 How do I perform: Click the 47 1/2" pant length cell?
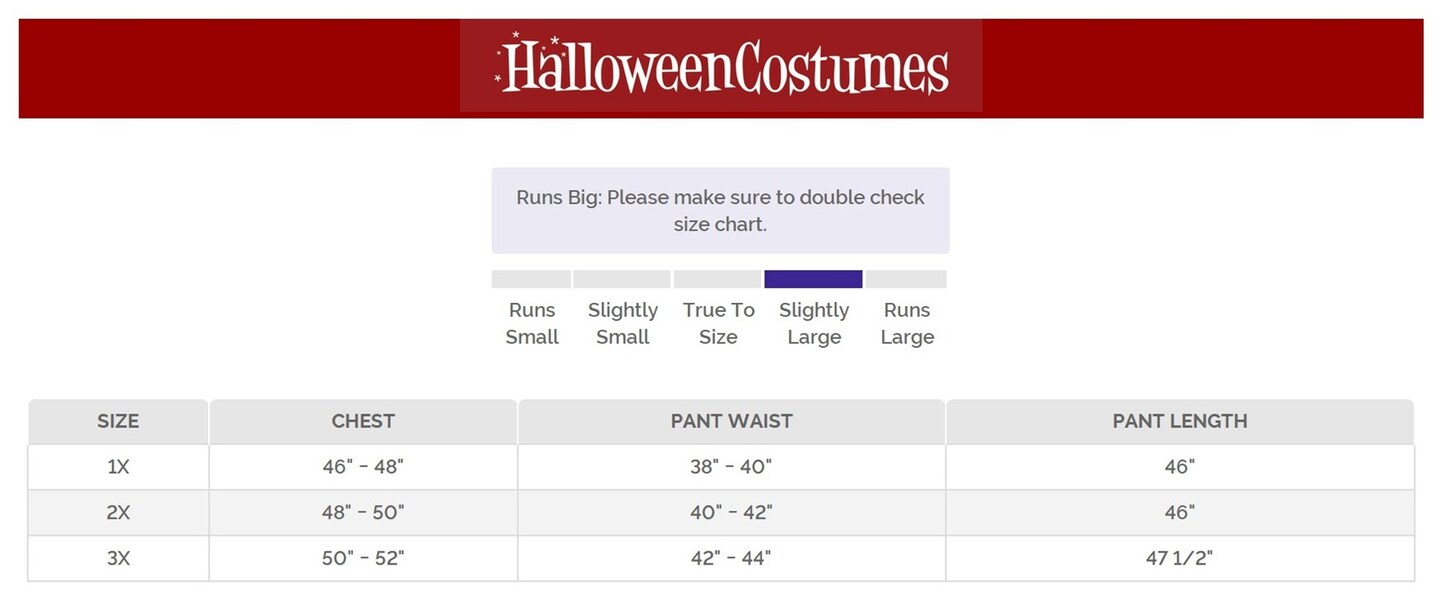tap(1180, 558)
